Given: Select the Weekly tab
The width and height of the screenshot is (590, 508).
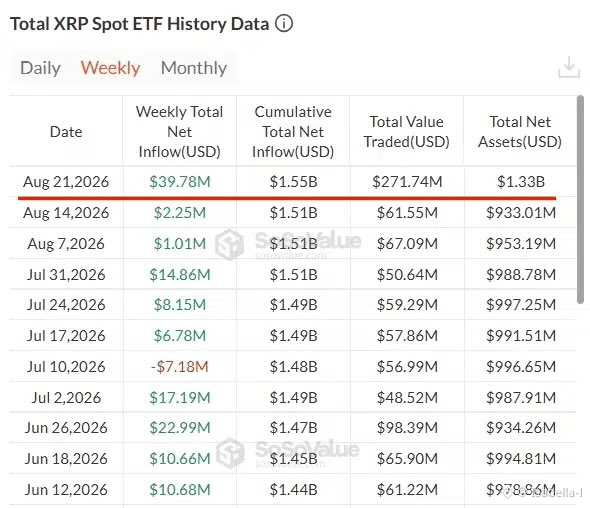Looking at the screenshot, I should point(110,68).
